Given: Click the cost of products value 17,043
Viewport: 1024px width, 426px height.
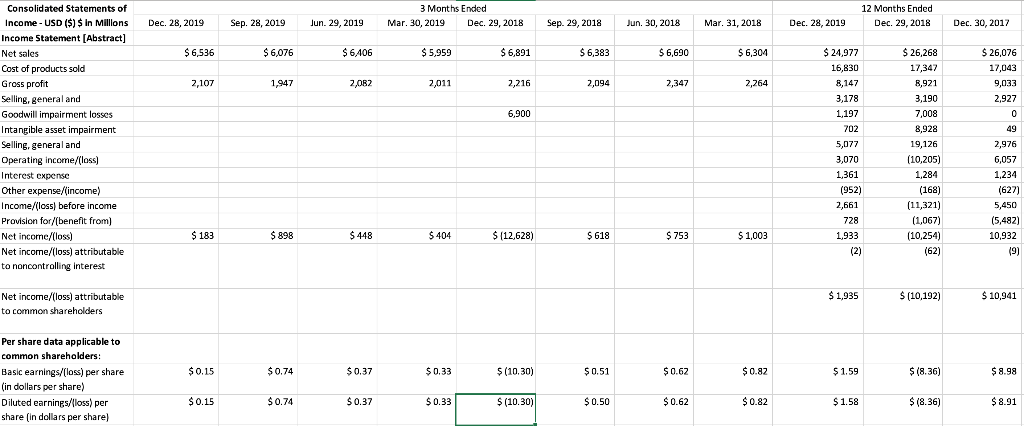Looking at the screenshot, I should pyautogui.click(x=1002, y=68).
